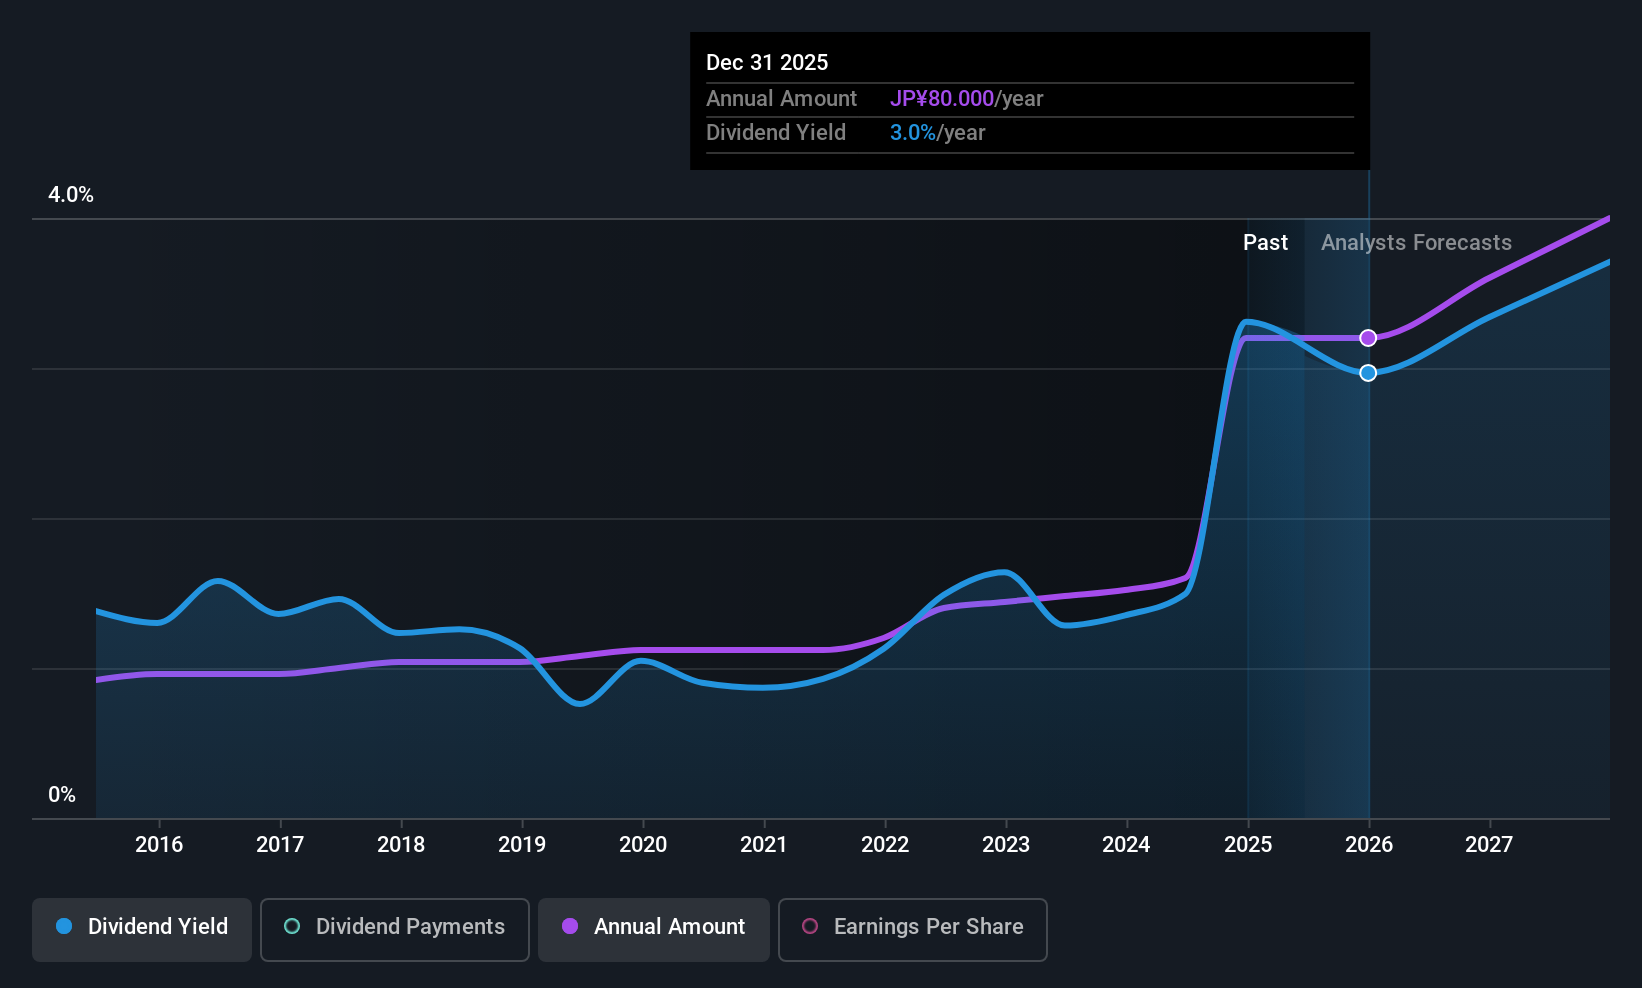Toggle the Annual Amount legend button
This screenshot has height=988, width=1642.
click(x=654, y=930)
